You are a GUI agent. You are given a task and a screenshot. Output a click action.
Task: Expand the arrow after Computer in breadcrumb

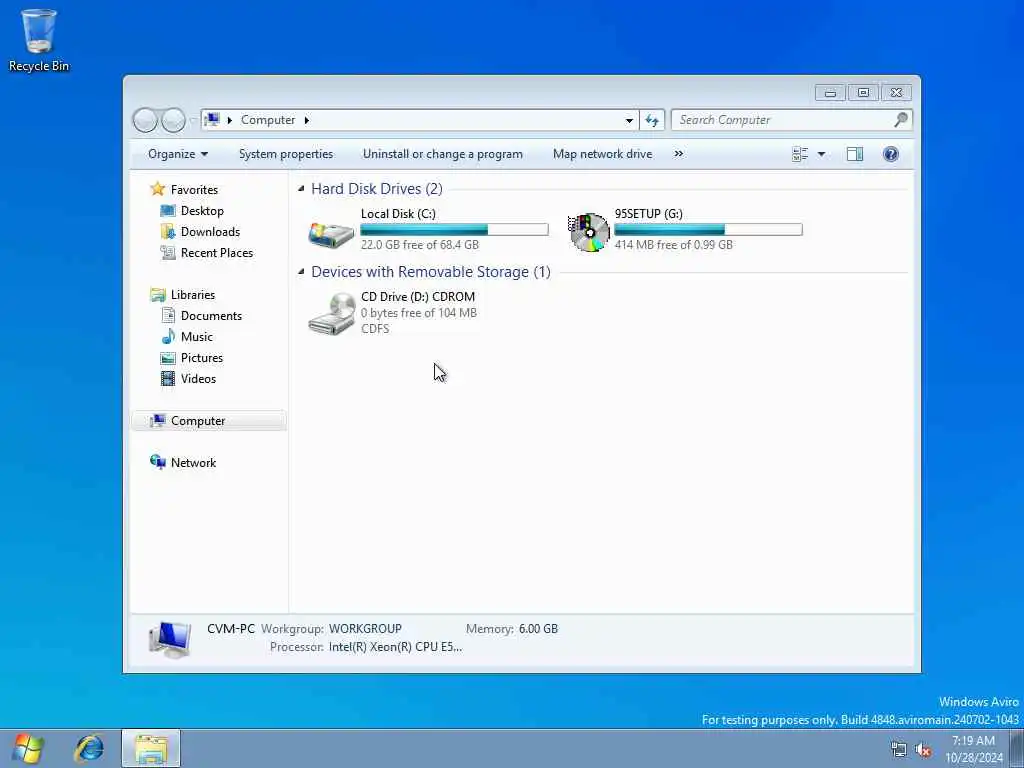(x=307, y=120)
